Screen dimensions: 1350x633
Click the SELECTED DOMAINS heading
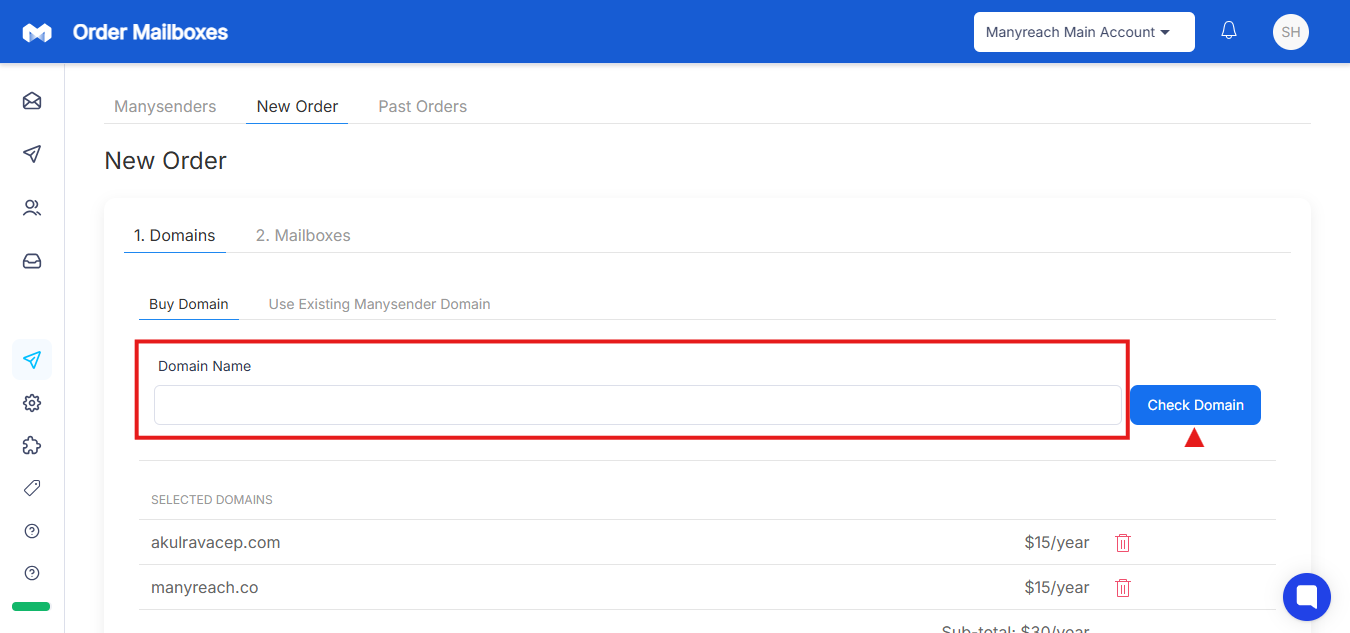[212, 499]
